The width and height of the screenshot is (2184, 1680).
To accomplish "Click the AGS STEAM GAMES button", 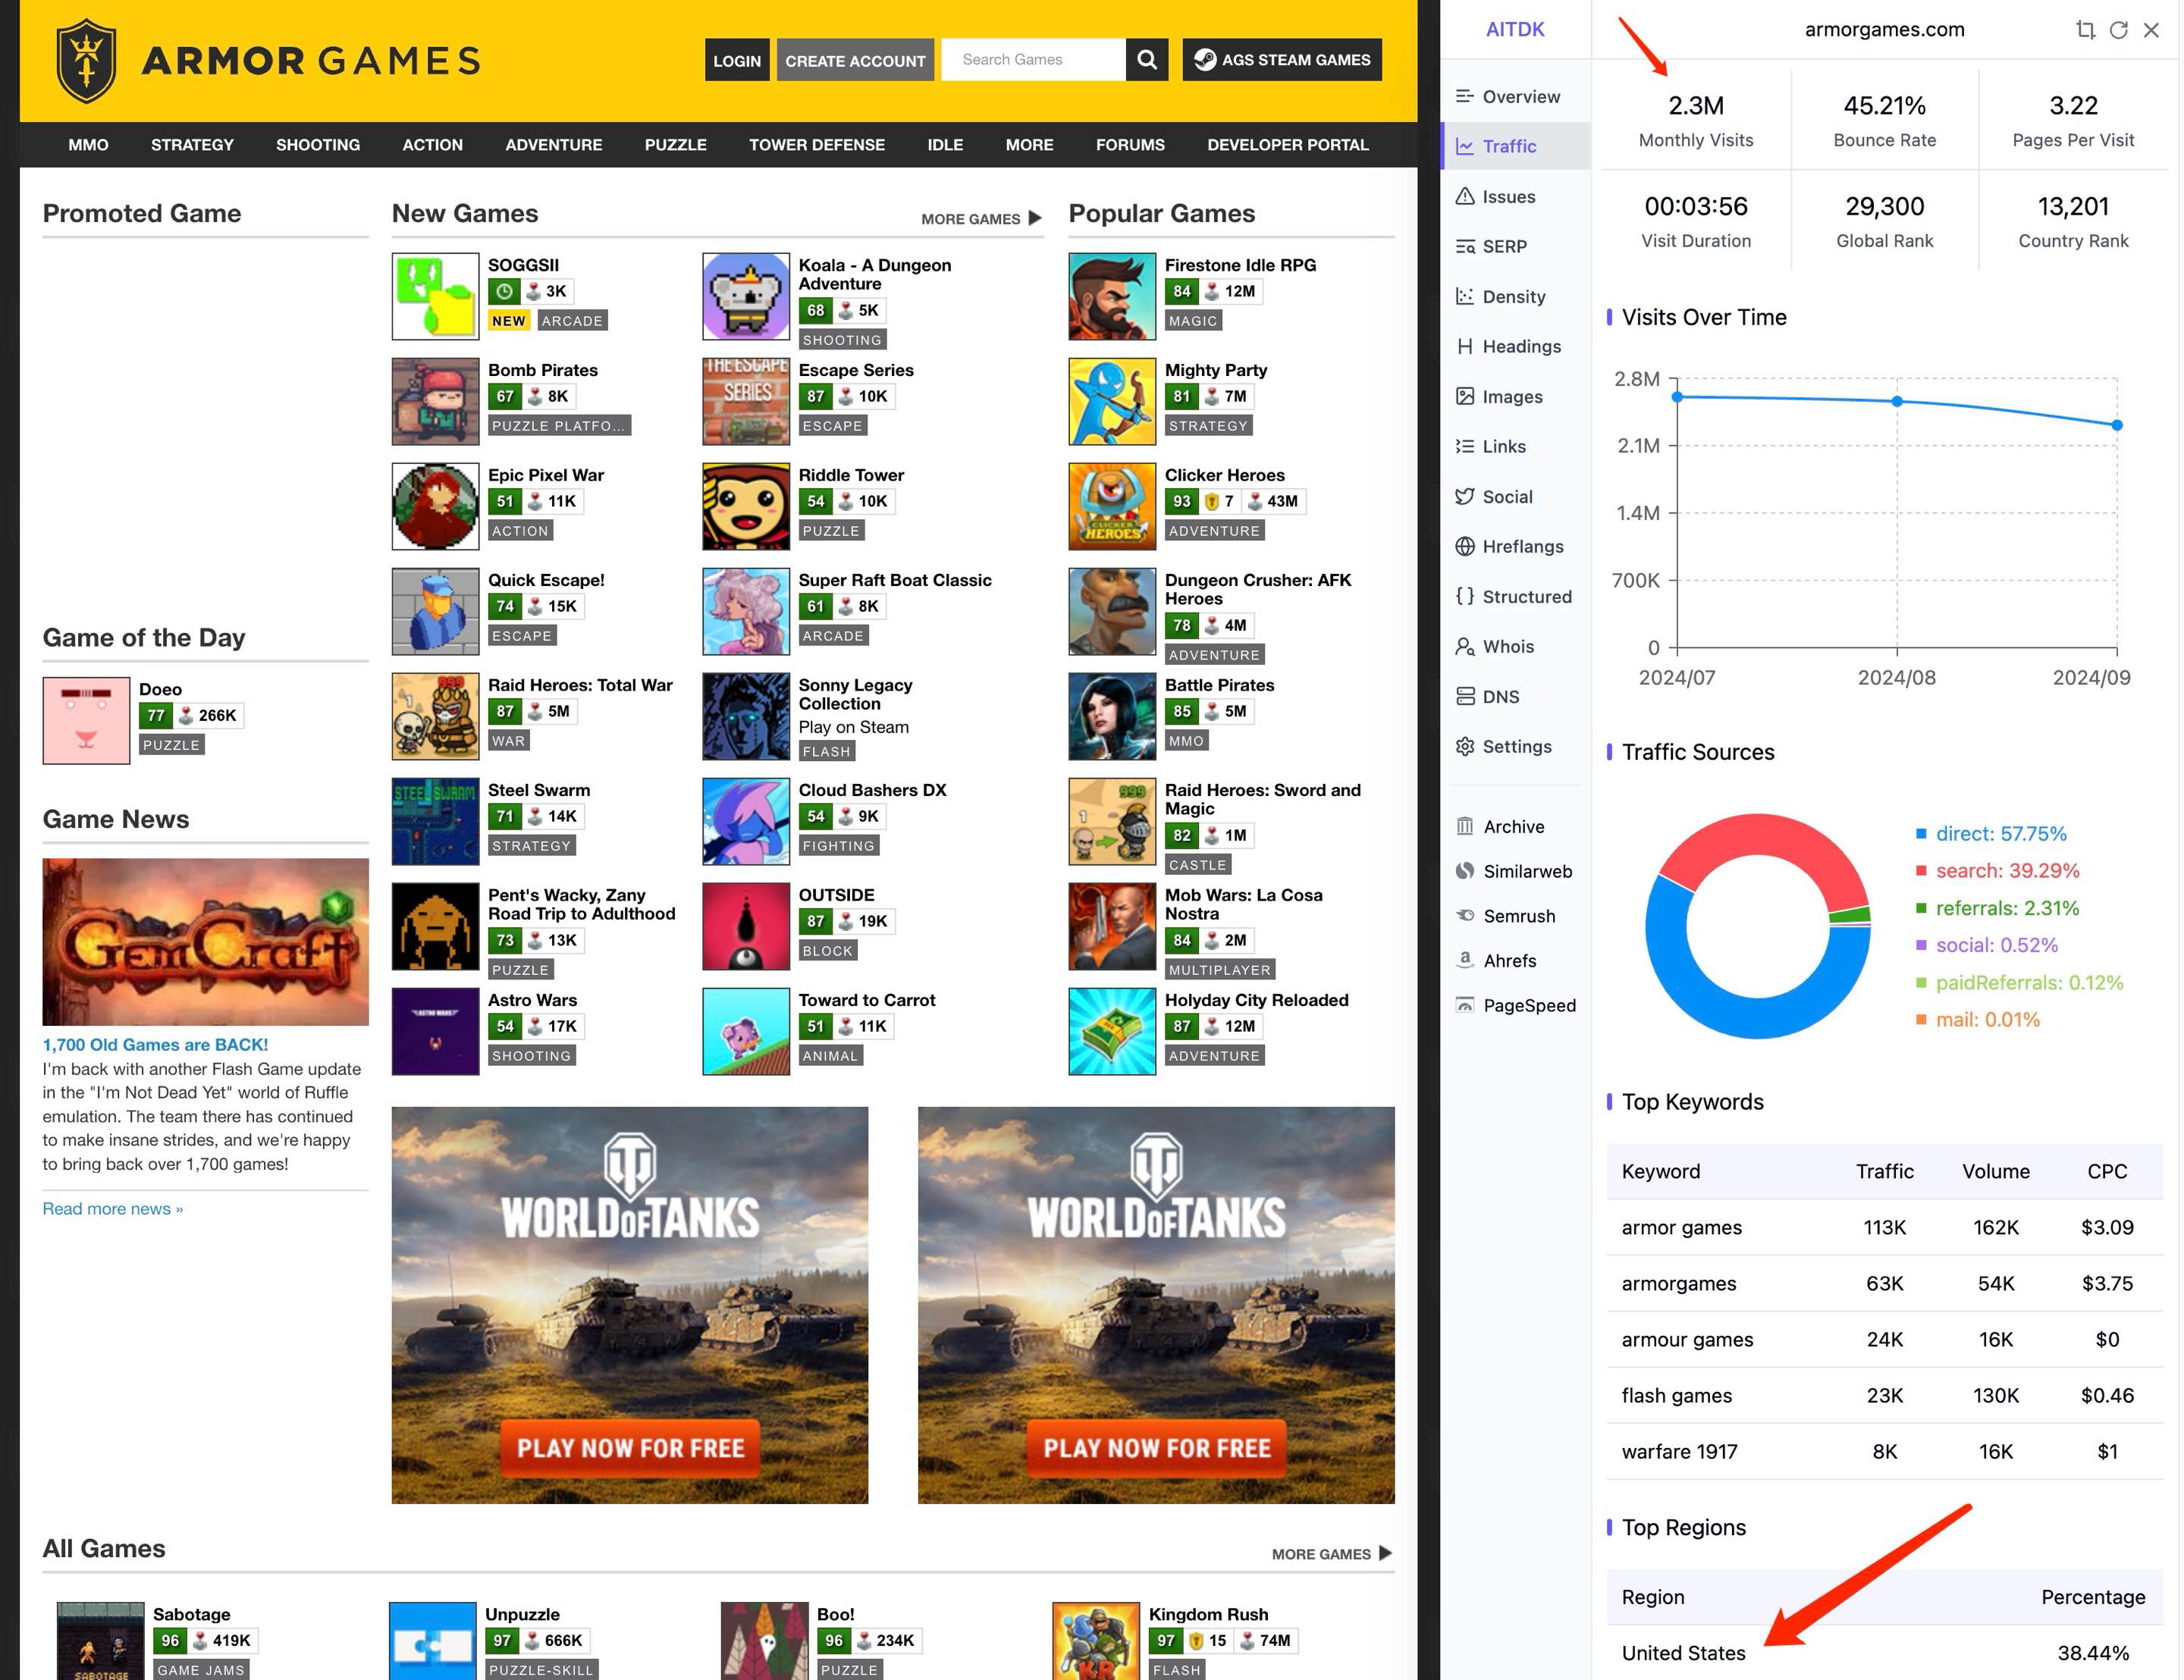I will coord(1282,60).
